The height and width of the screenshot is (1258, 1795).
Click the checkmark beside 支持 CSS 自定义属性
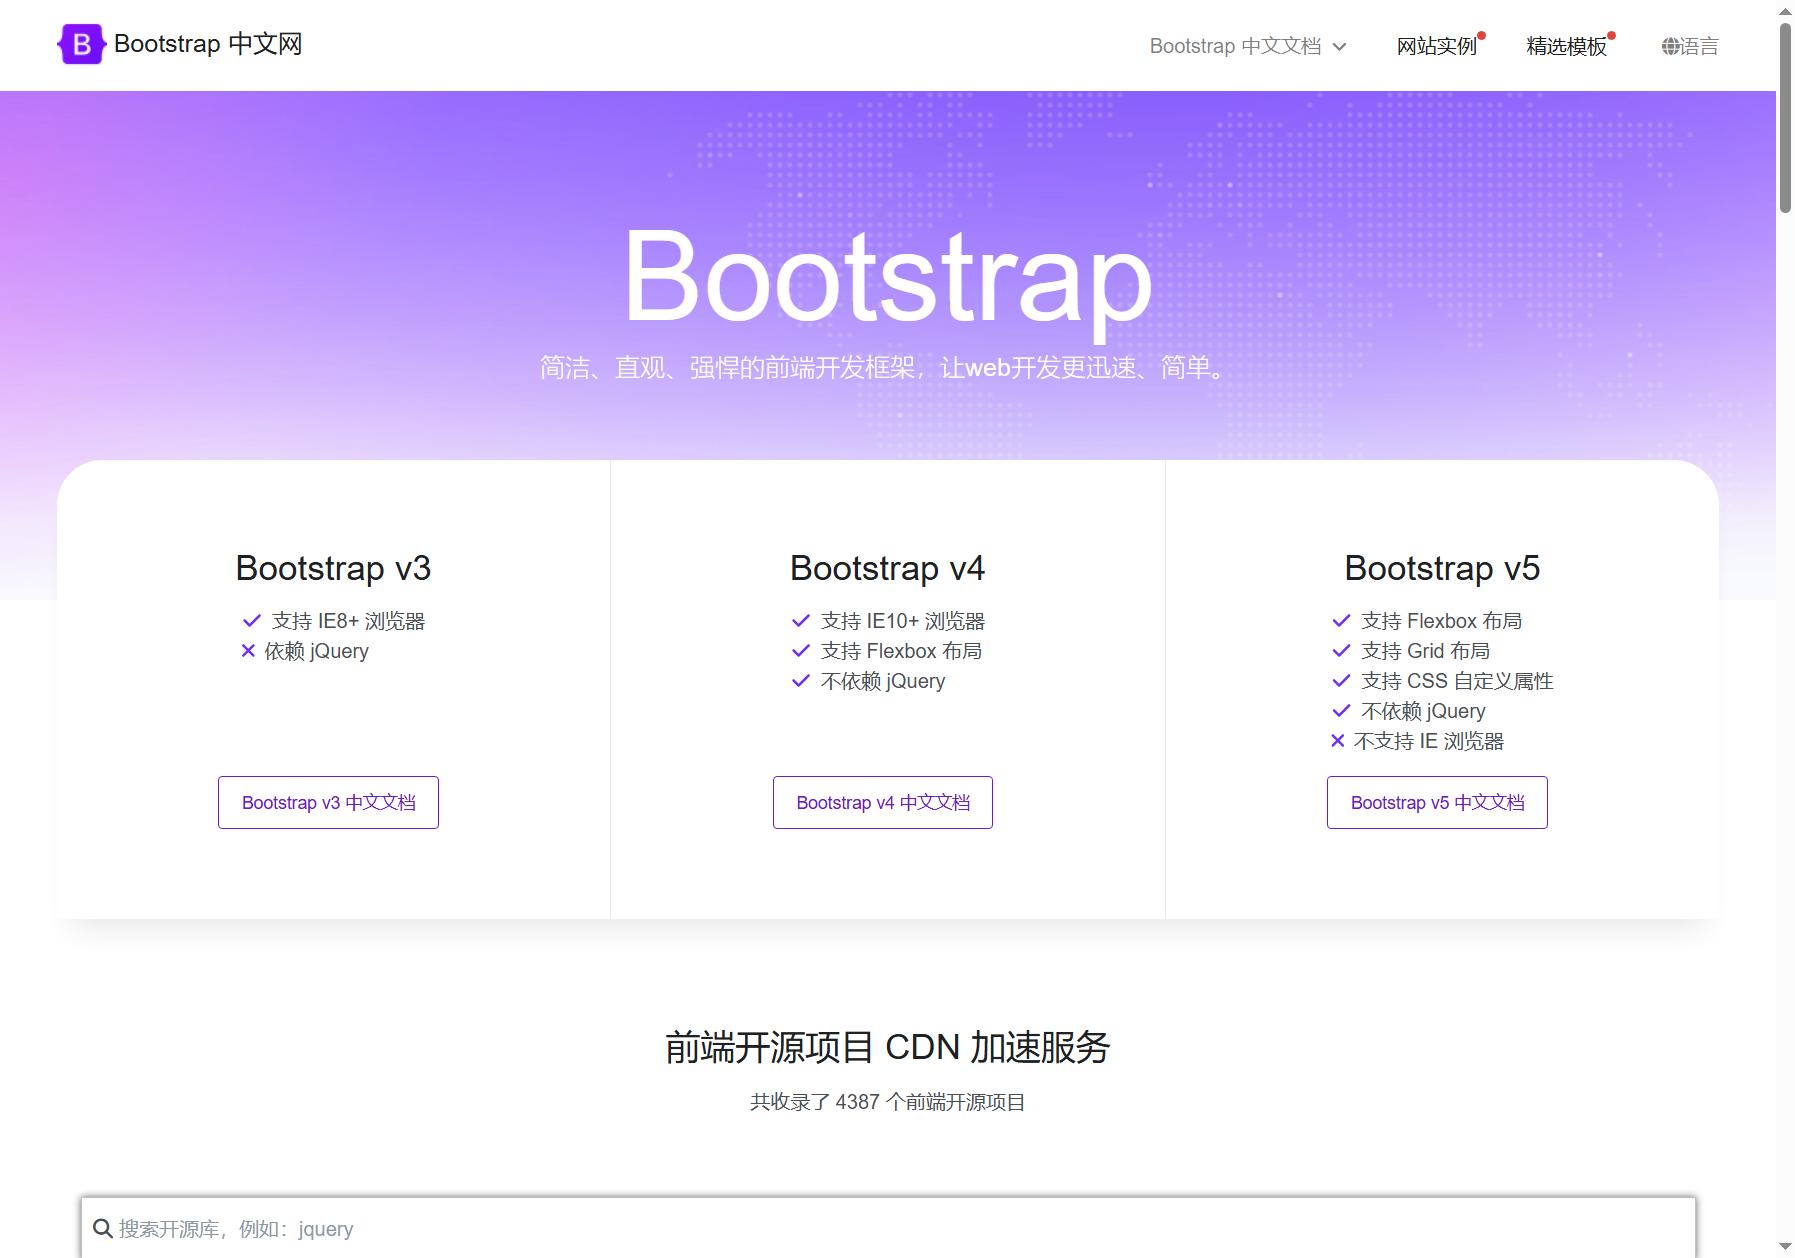point(1341,681)
